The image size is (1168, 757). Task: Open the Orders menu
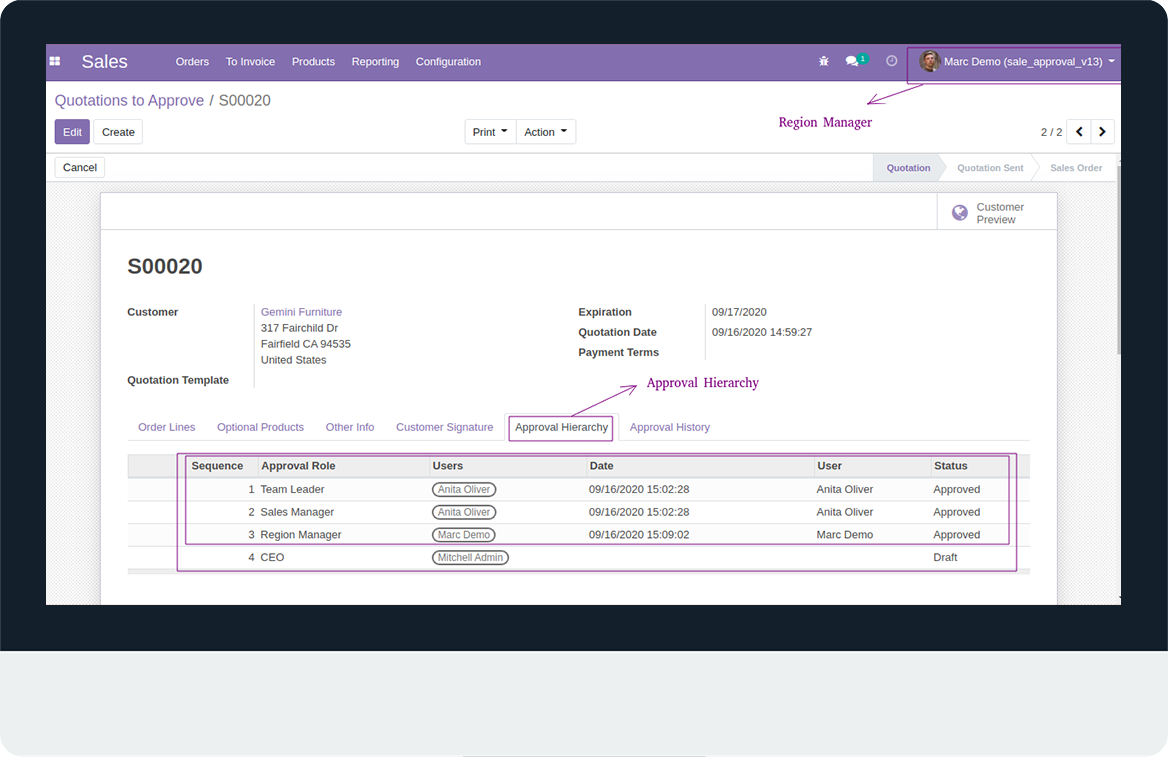(x=192, y=62)
